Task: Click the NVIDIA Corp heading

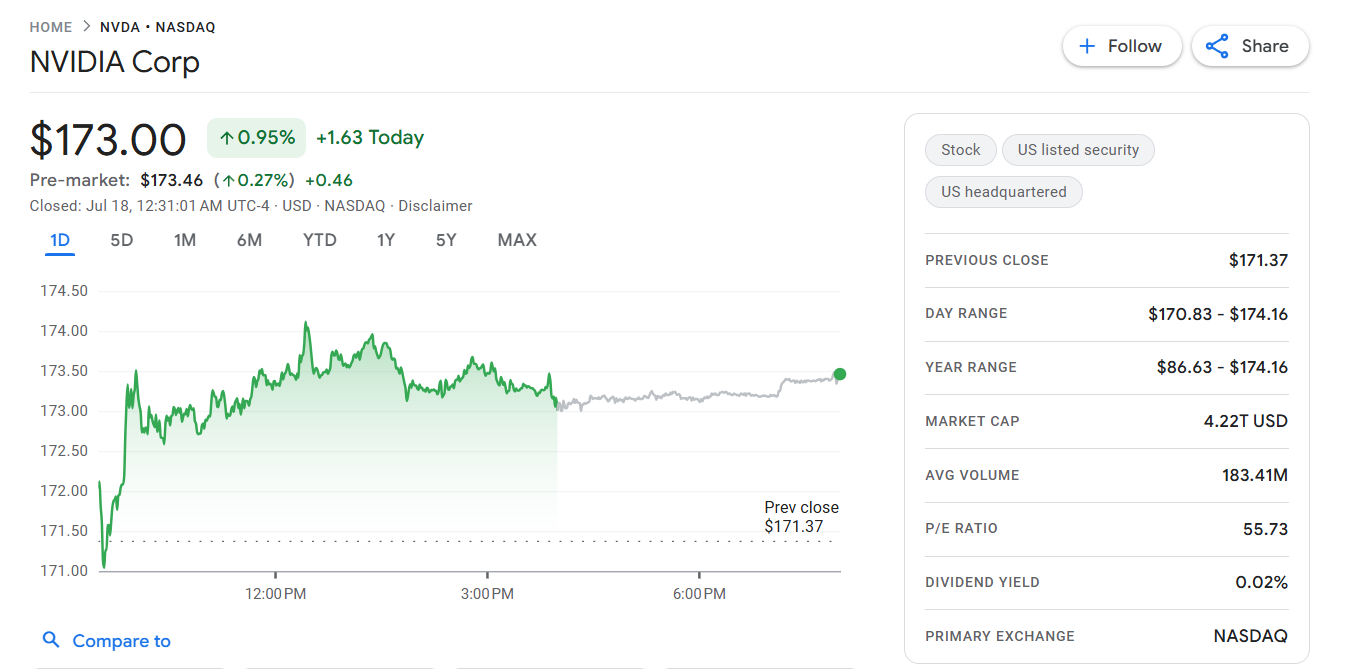Action: pos(115,62)
